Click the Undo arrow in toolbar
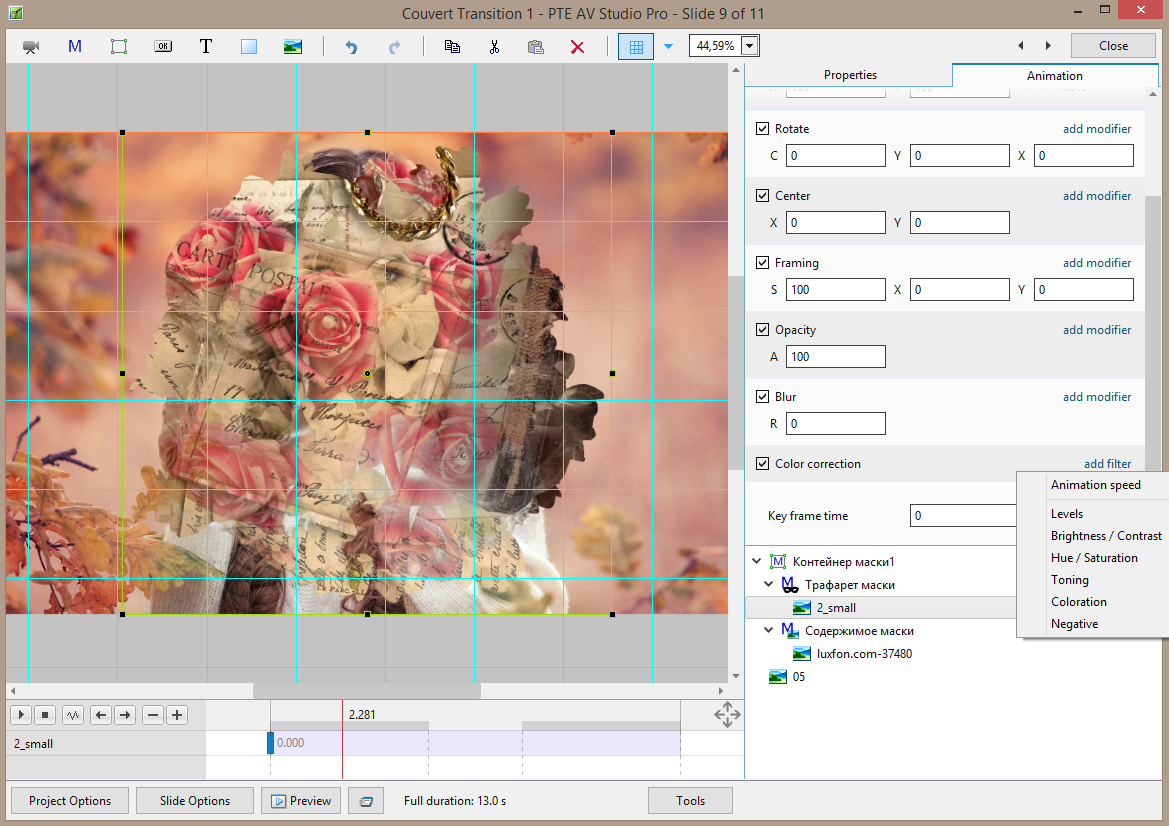 pyautogui.click(x=350, y=46)
